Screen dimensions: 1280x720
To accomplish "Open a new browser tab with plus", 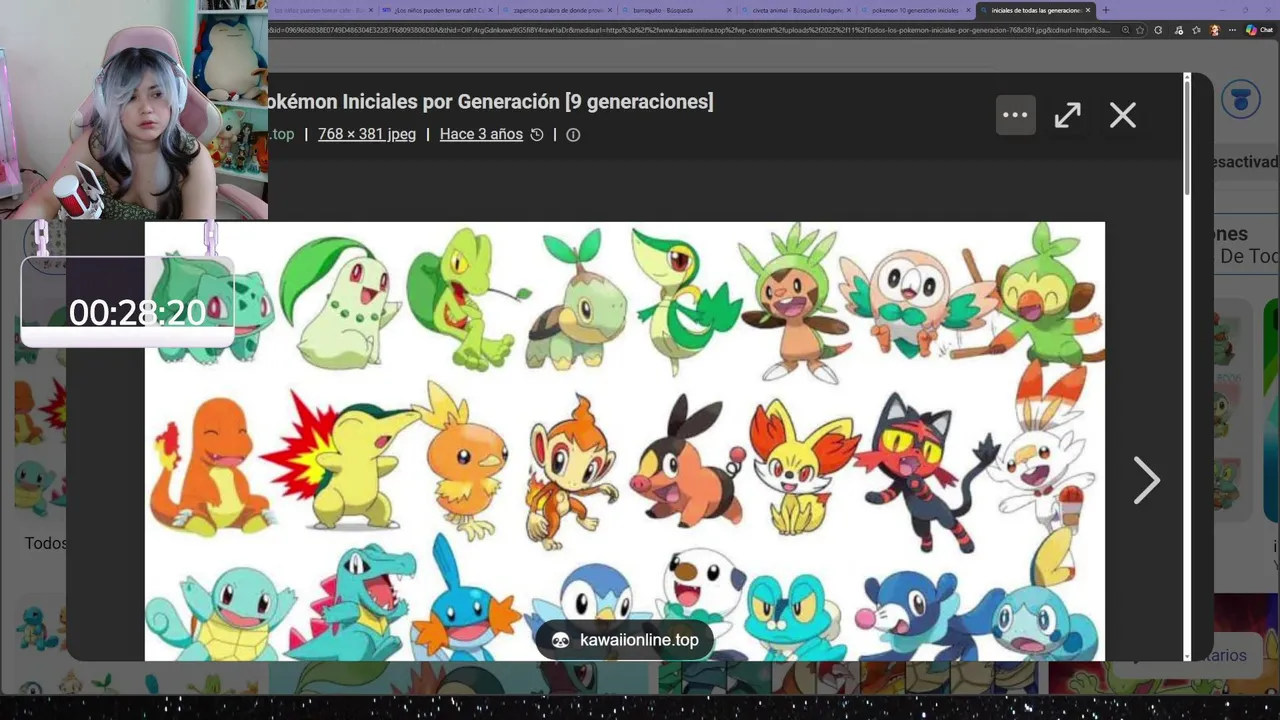I will click(x=1105, y=10).
